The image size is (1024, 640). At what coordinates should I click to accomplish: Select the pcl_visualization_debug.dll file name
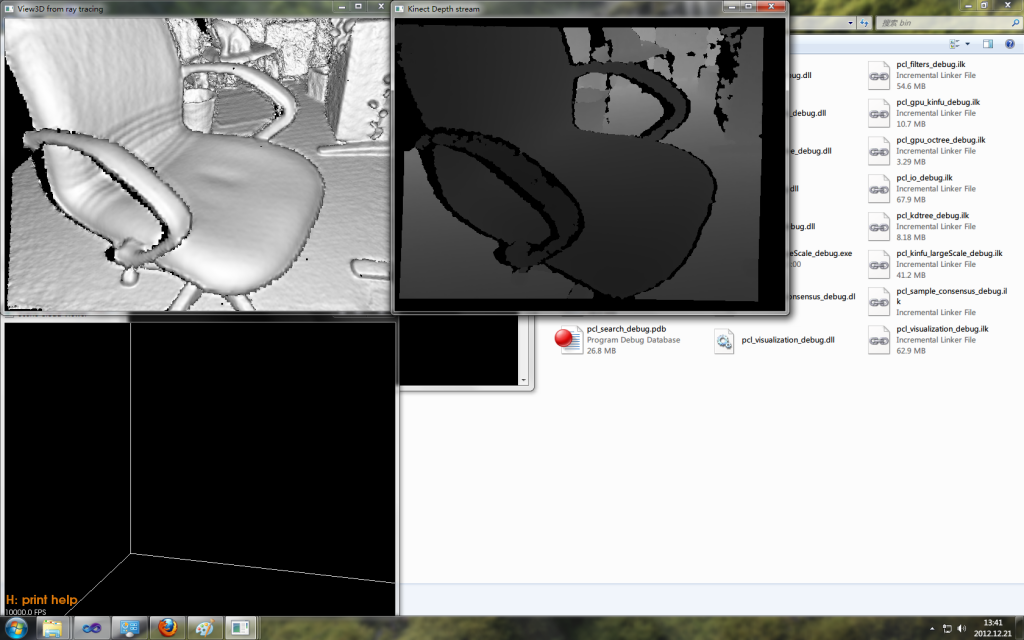(x=788, y=340)
